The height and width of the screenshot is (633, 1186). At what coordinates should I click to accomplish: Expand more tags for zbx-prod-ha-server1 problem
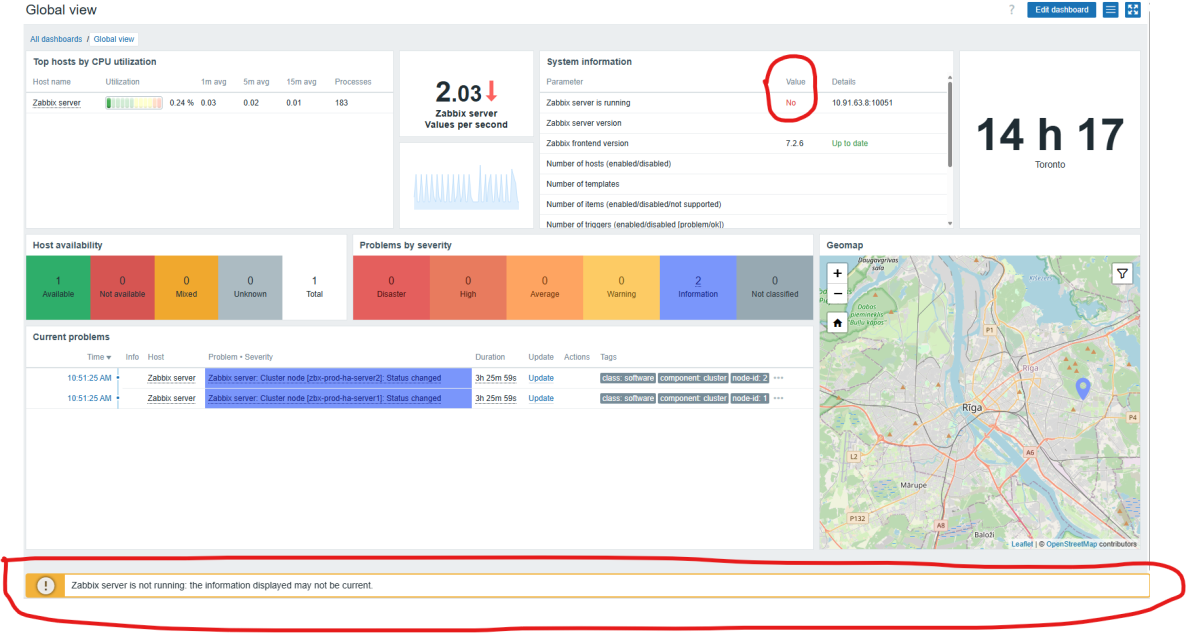(778, 398)
